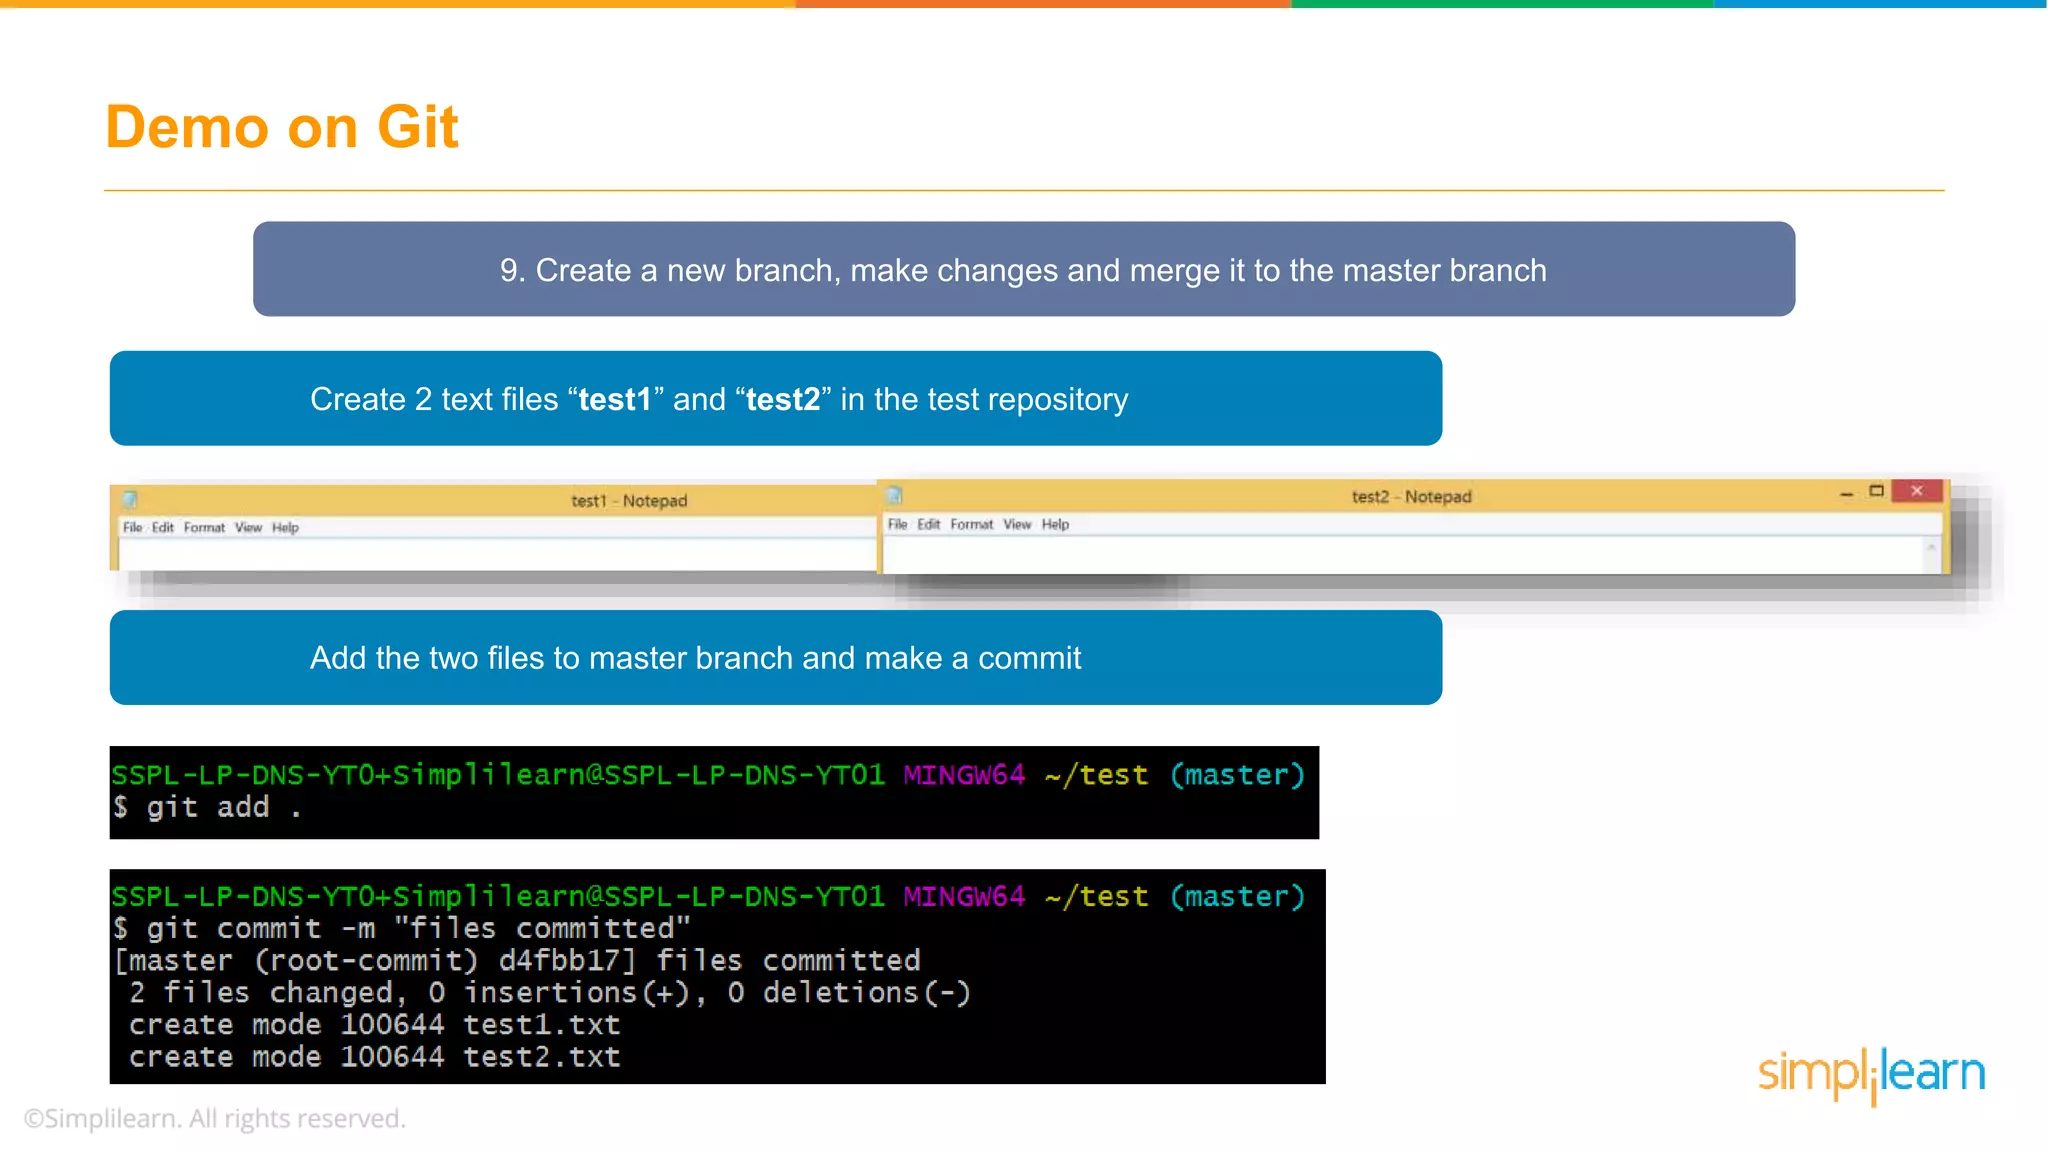The height and width of the screenshot is (1152, 2048).
Task: Open View menu in test1 Notepad
Action: pyautogui.click(x=248, y=528)
